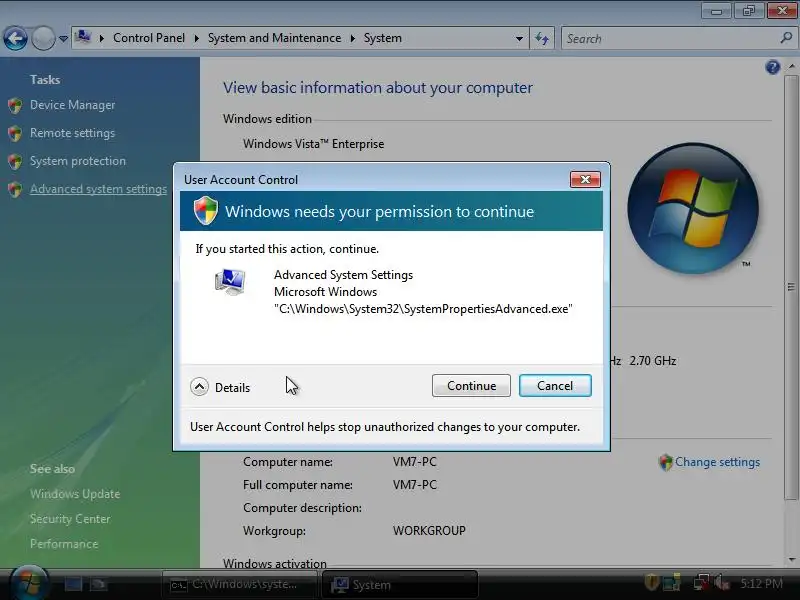Screen dimensions: 800x600
Task: Switch to the C:\Windows\syste... taskbar button
Action: click(x=240, y=584)
